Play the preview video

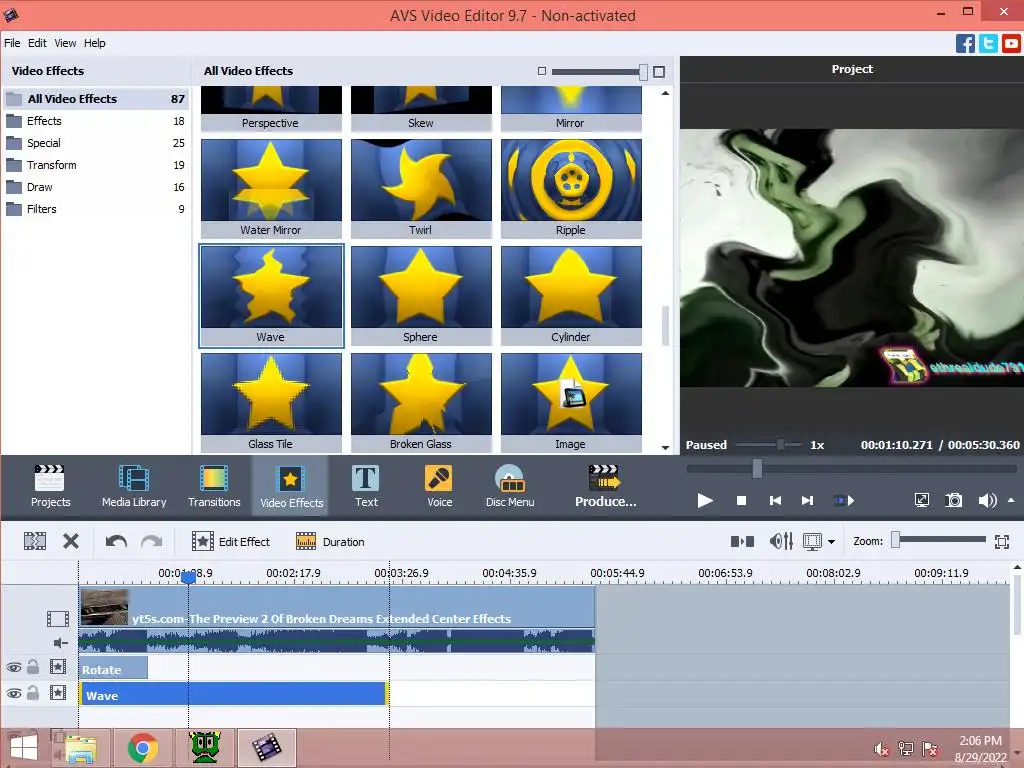click(705, 501)
